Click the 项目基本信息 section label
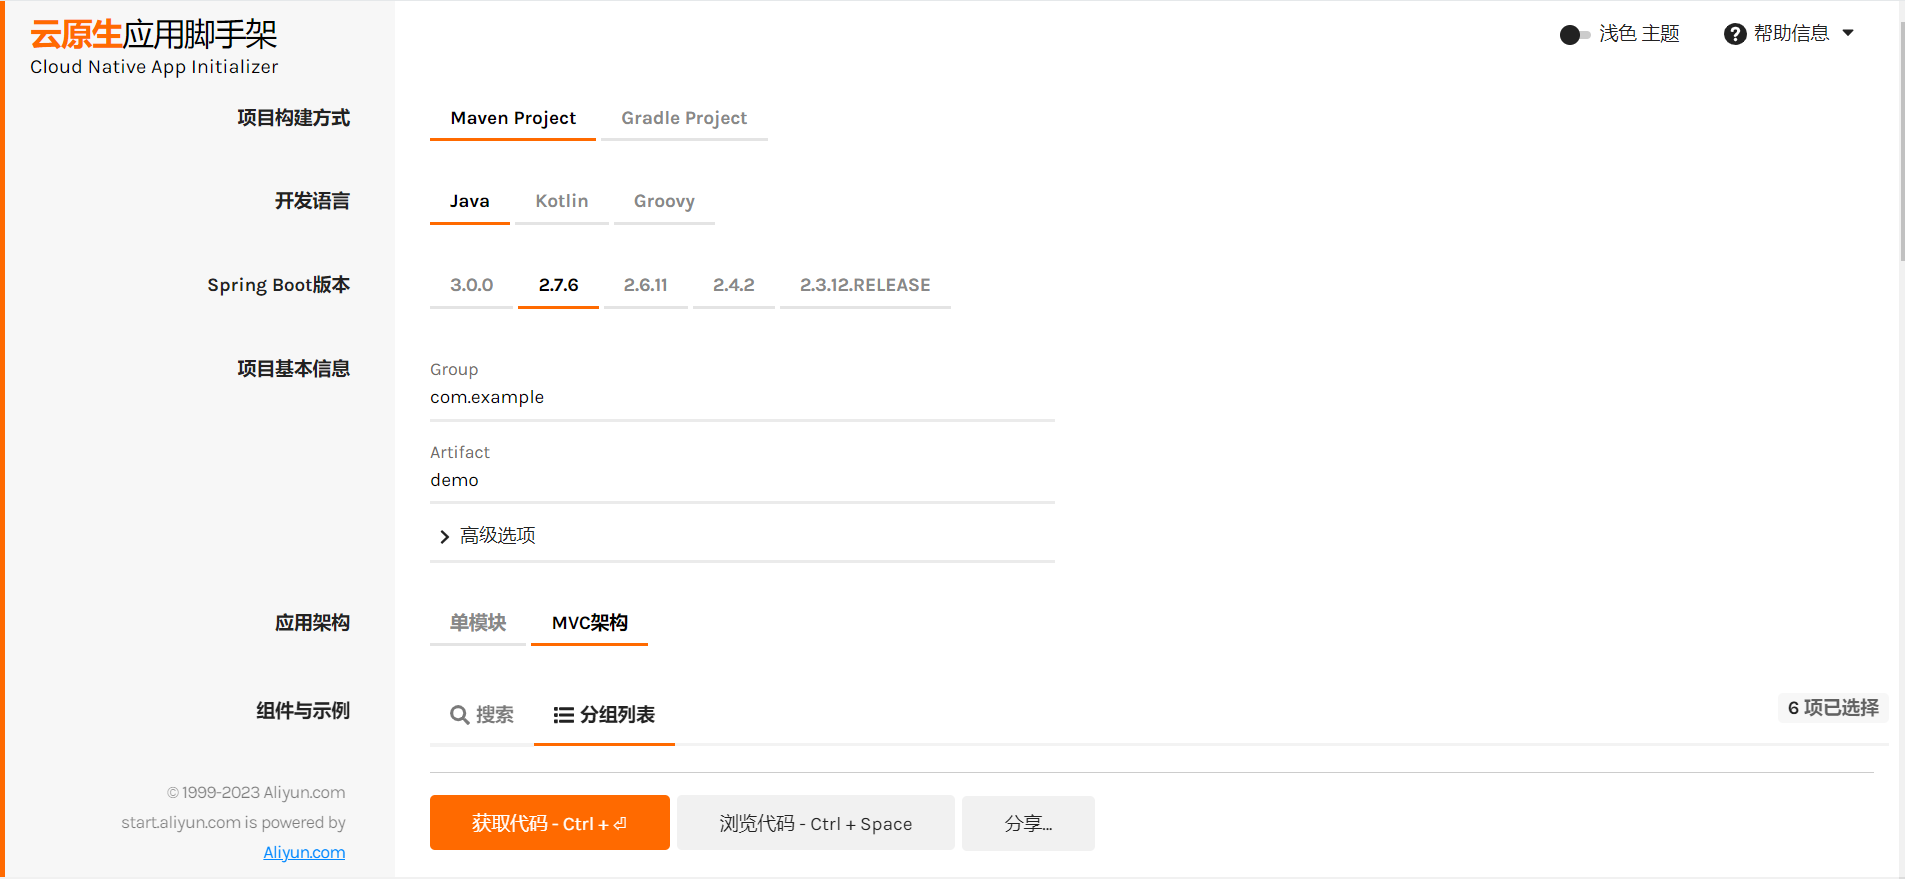 294,369
